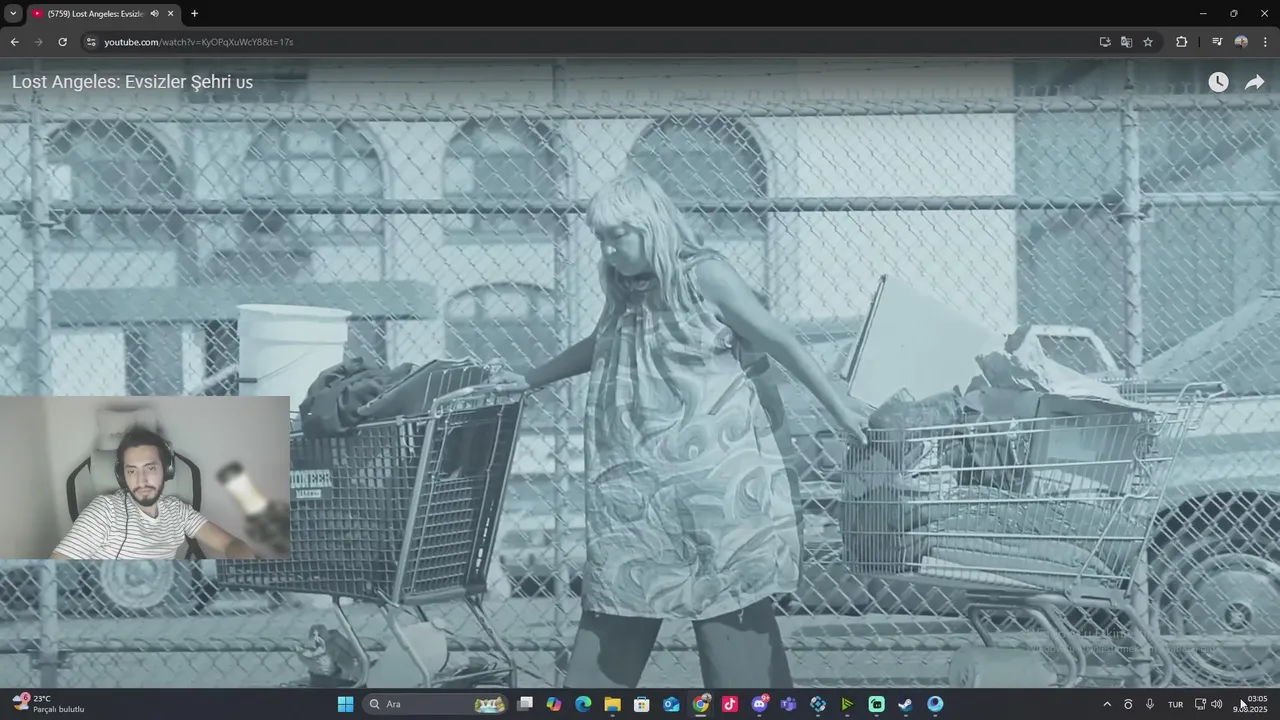Image resolution: width=1280 pixels, height=720 pixels.
Task: Open Chrome three-dot menu
Action: click(1266, 42)
